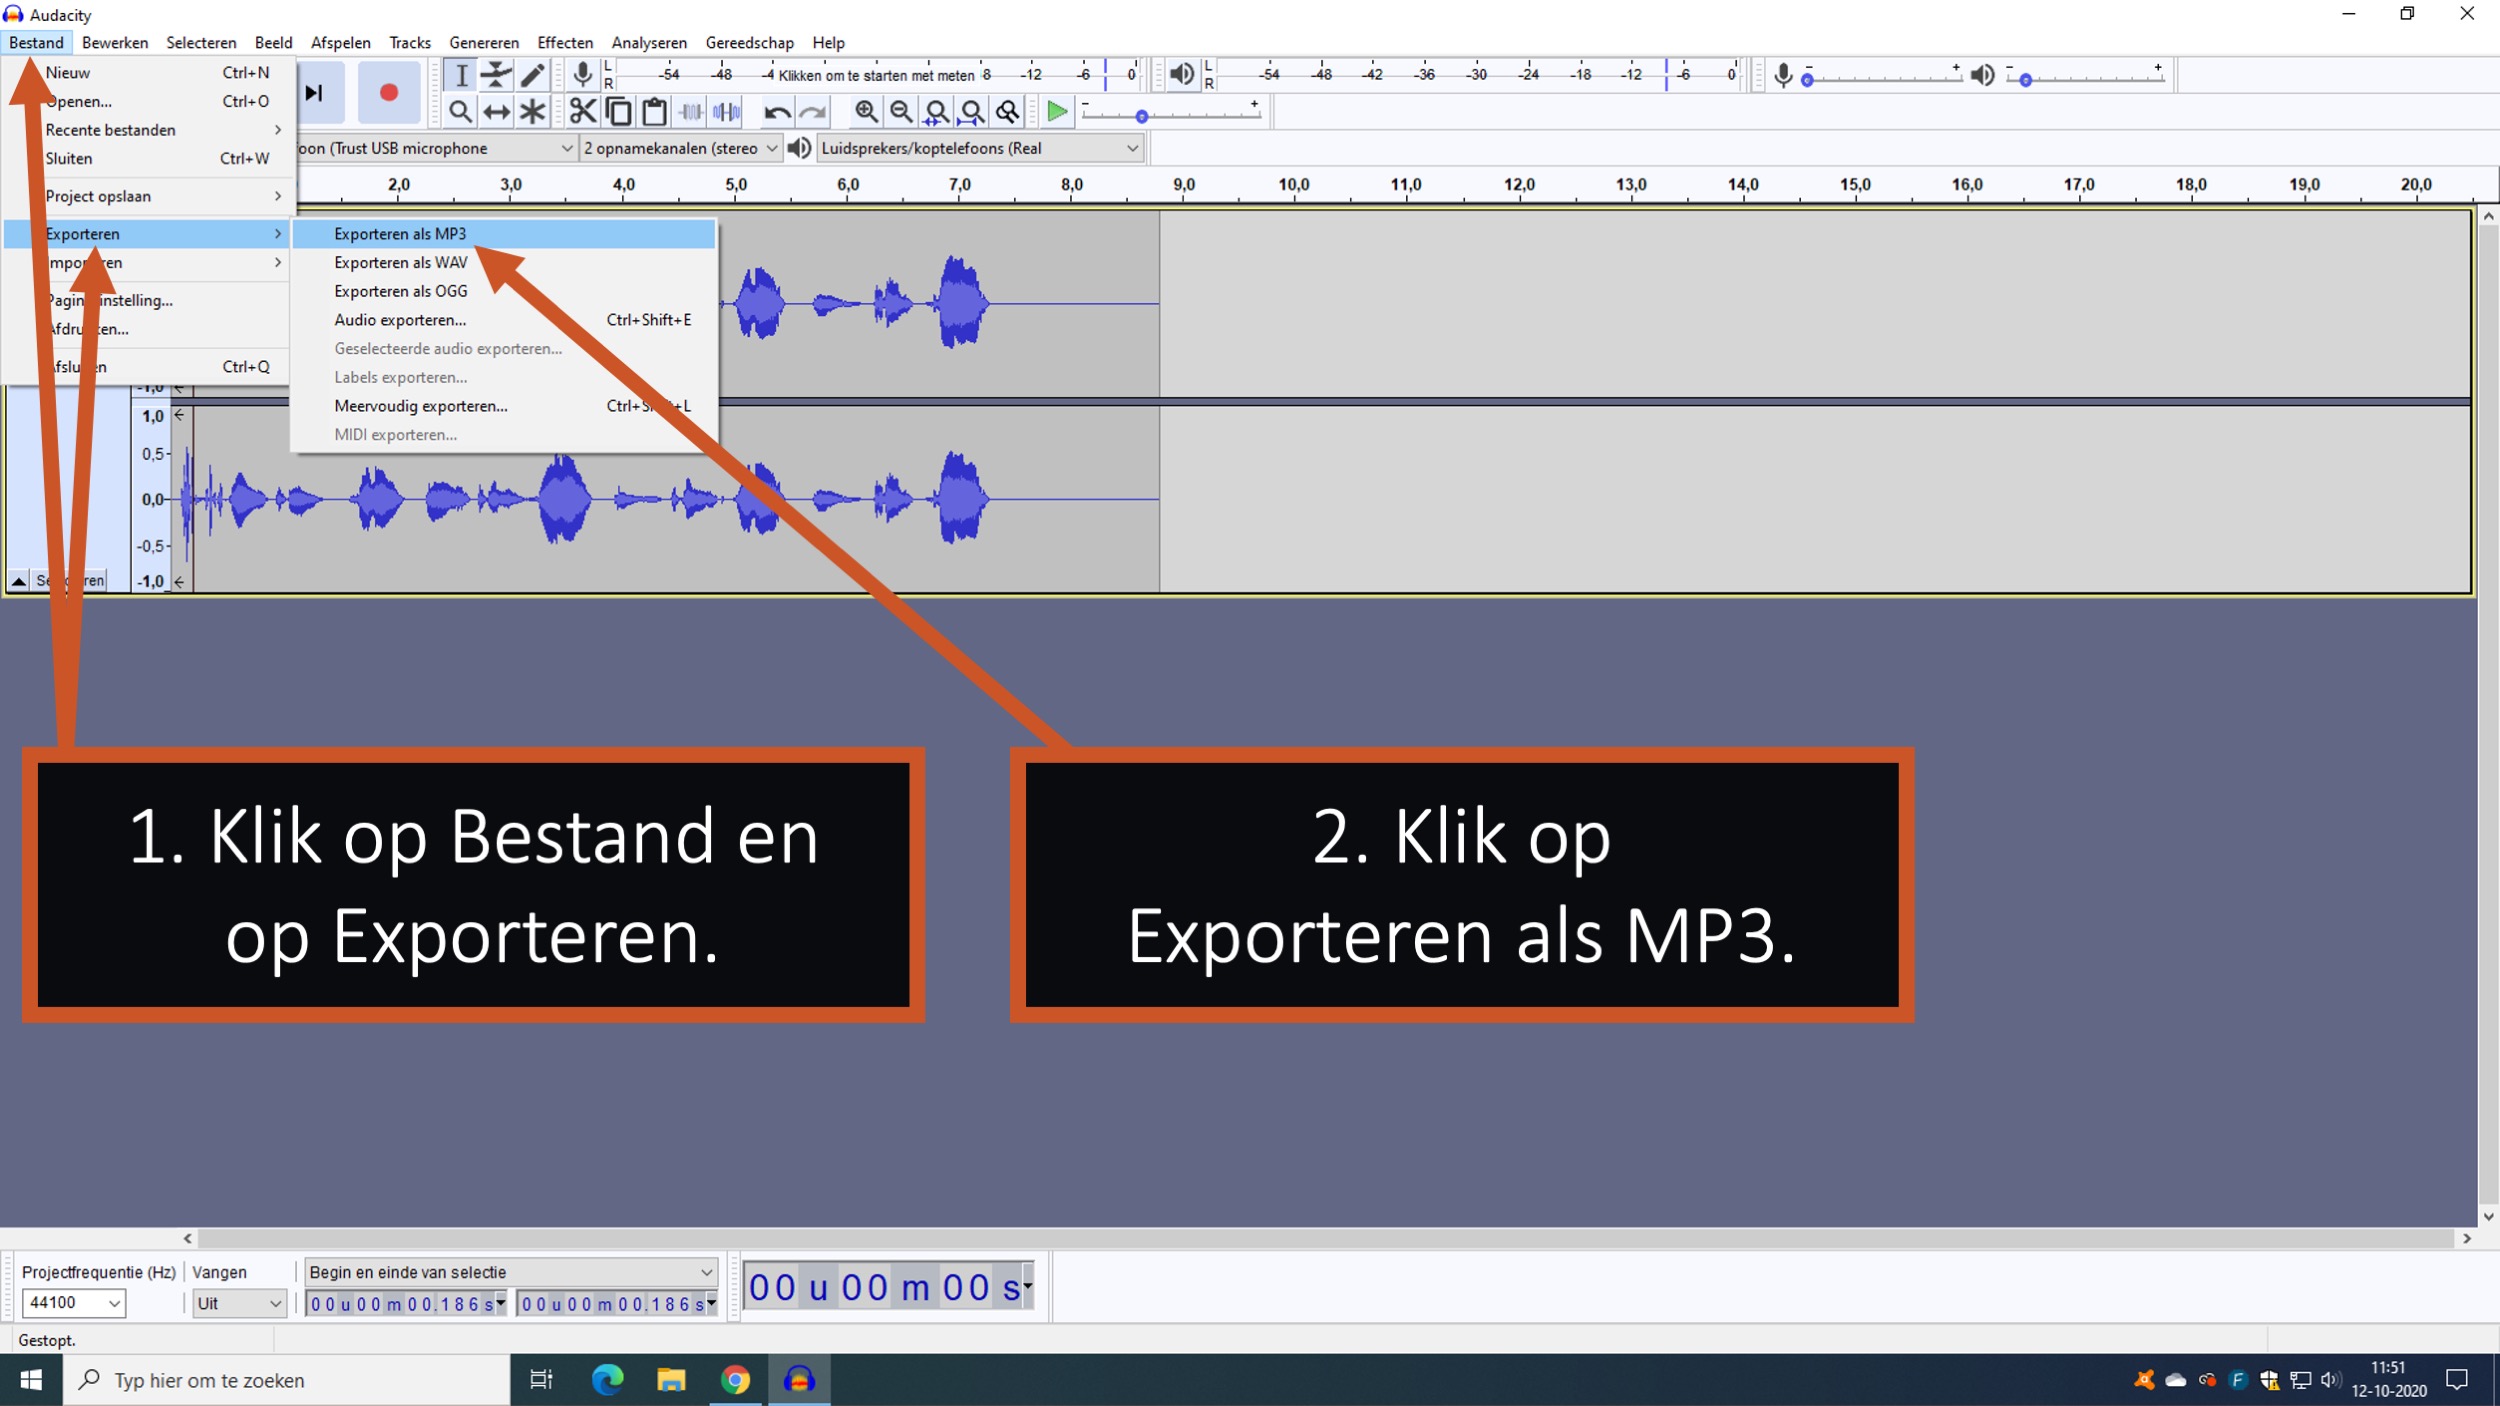
Task: Open the recording channels stereo dropdown
Action: click(x=680, y=148)
